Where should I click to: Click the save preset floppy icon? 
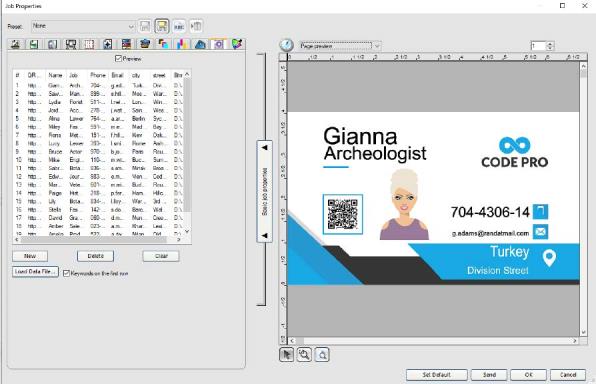[145, 26]
